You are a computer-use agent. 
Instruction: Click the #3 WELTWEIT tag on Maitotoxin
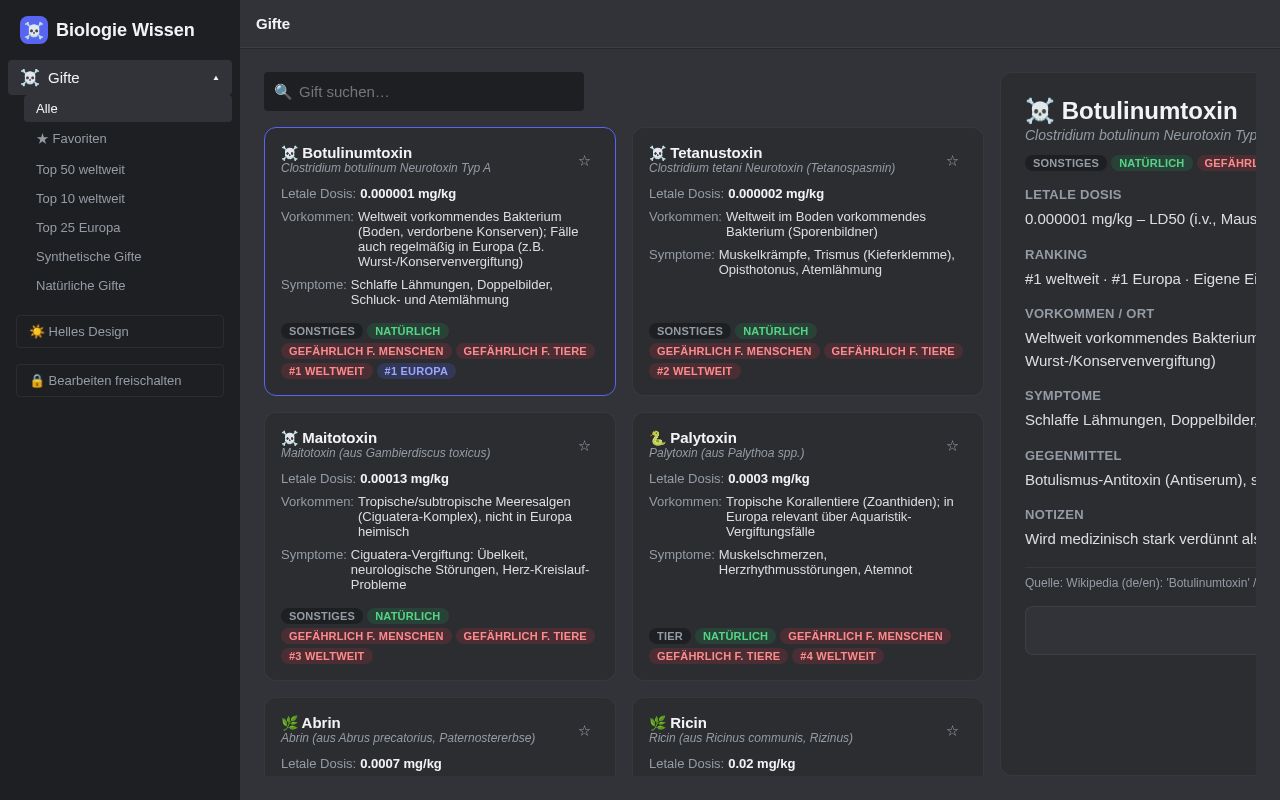point(327,656)
